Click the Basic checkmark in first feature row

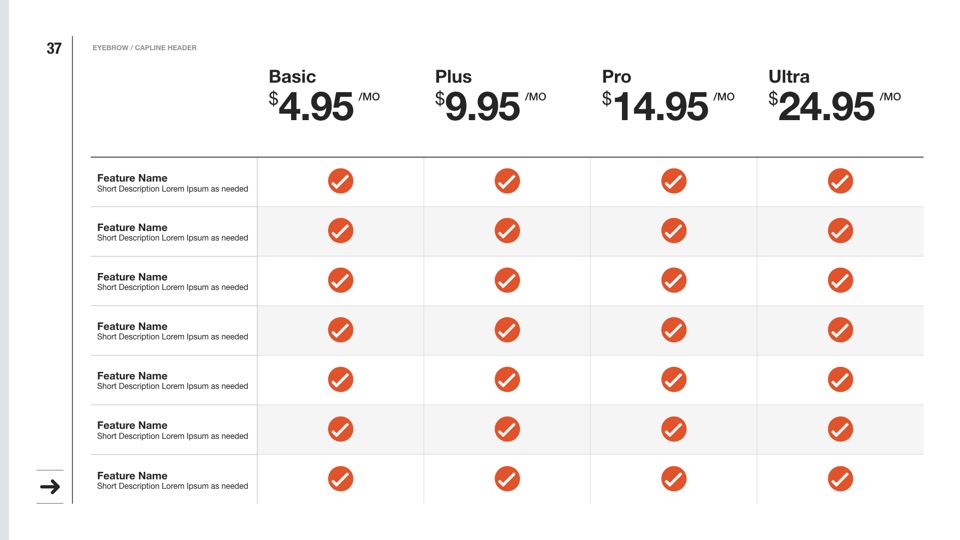pyautogui.click(x=341, y=181)
